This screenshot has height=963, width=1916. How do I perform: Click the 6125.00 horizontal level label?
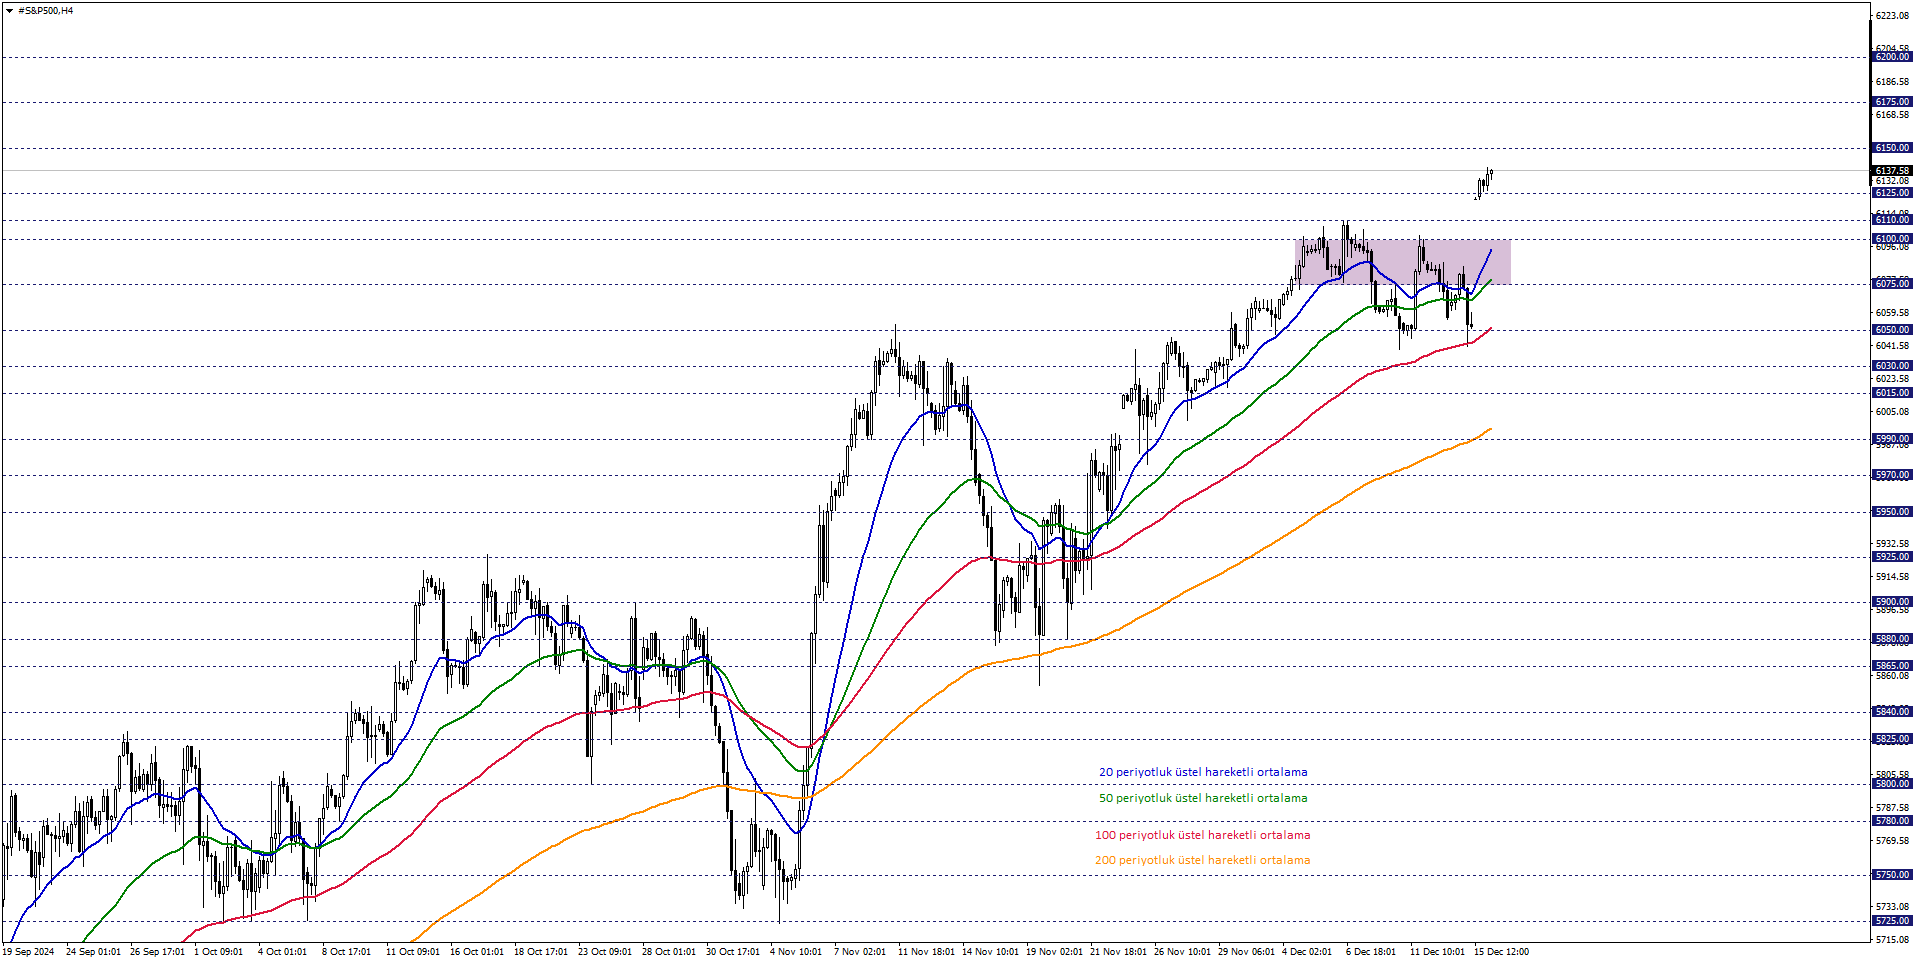point(1892,193)
